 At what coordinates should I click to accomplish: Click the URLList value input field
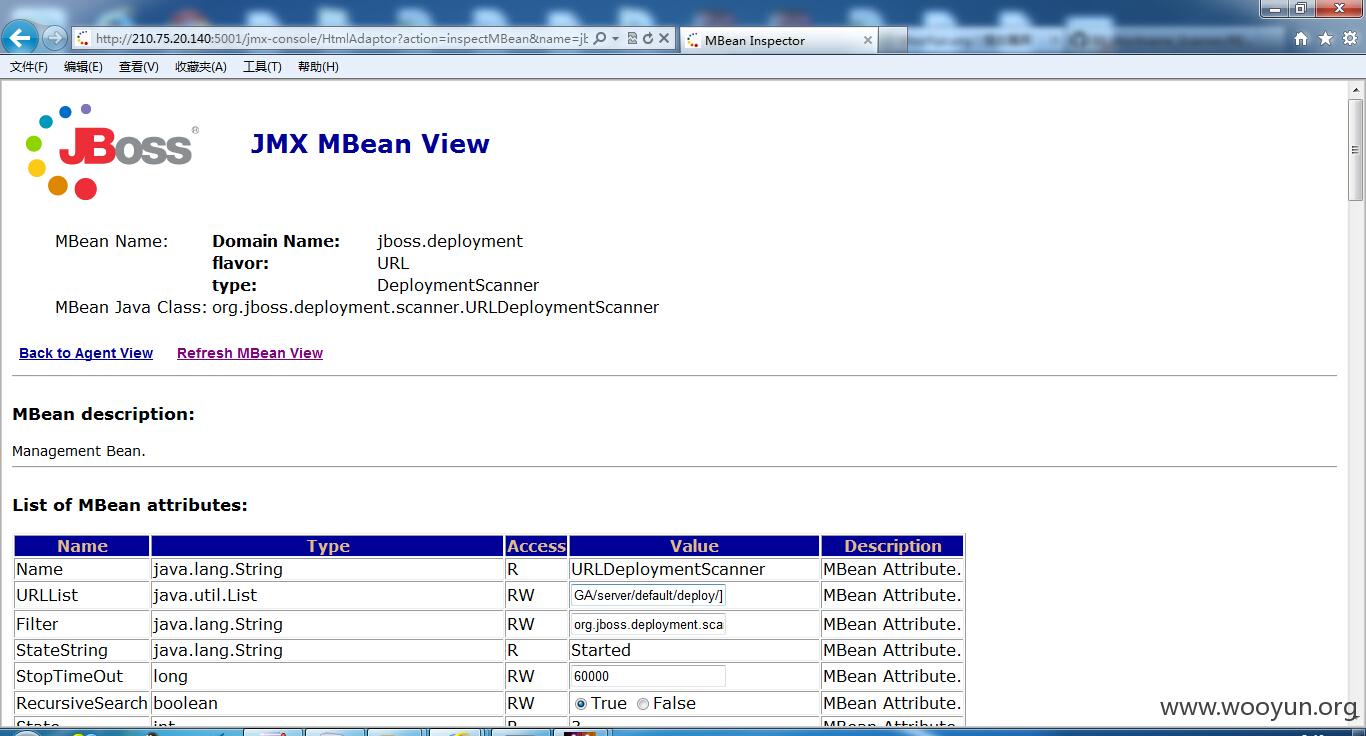(x=648, y=595)
